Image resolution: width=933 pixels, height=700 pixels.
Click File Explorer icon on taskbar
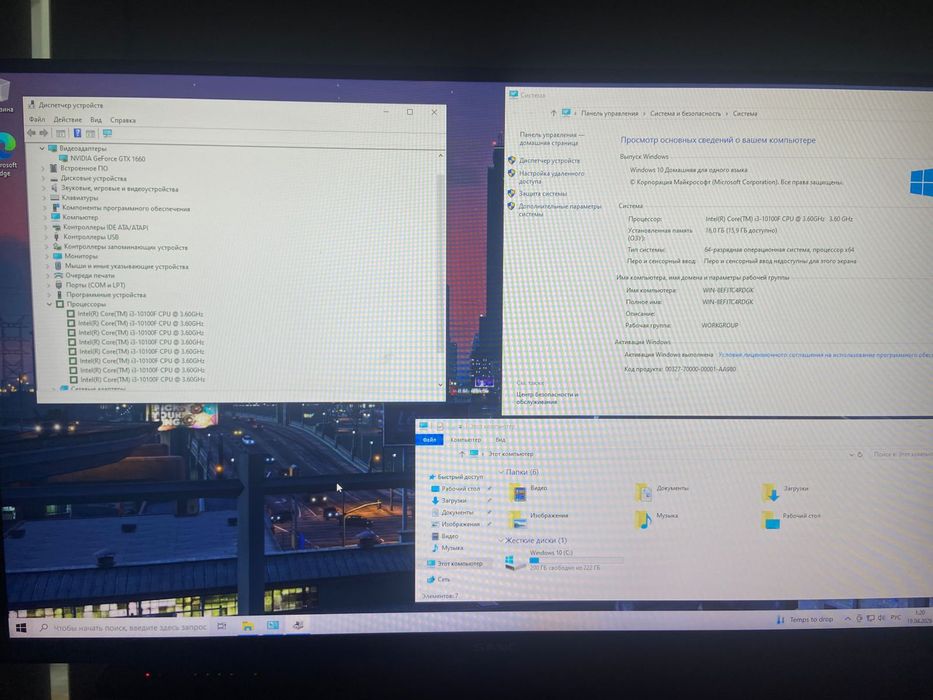click(248, 626)
